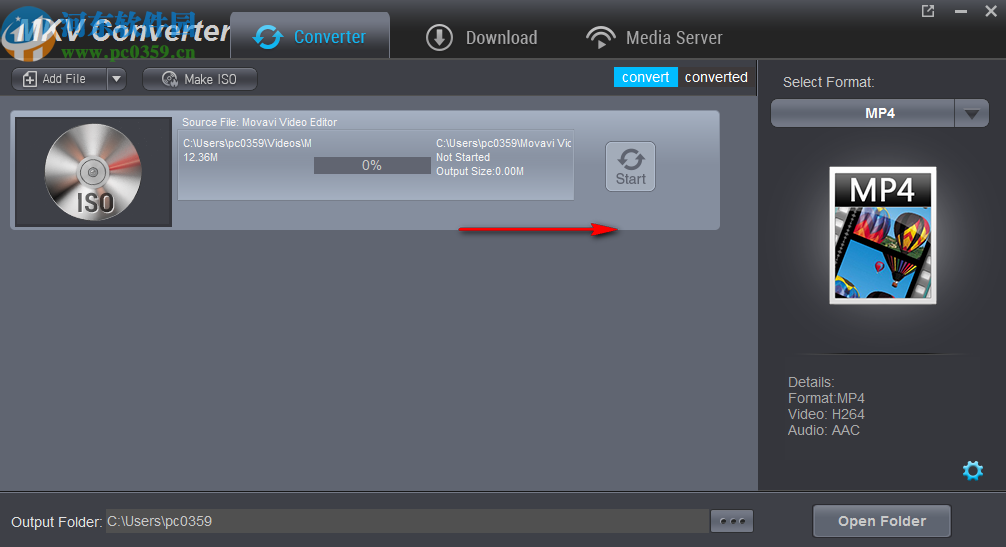Click the '12.36M' file size text
This screenshot has height=547, width=1006.
click(200, 157)
